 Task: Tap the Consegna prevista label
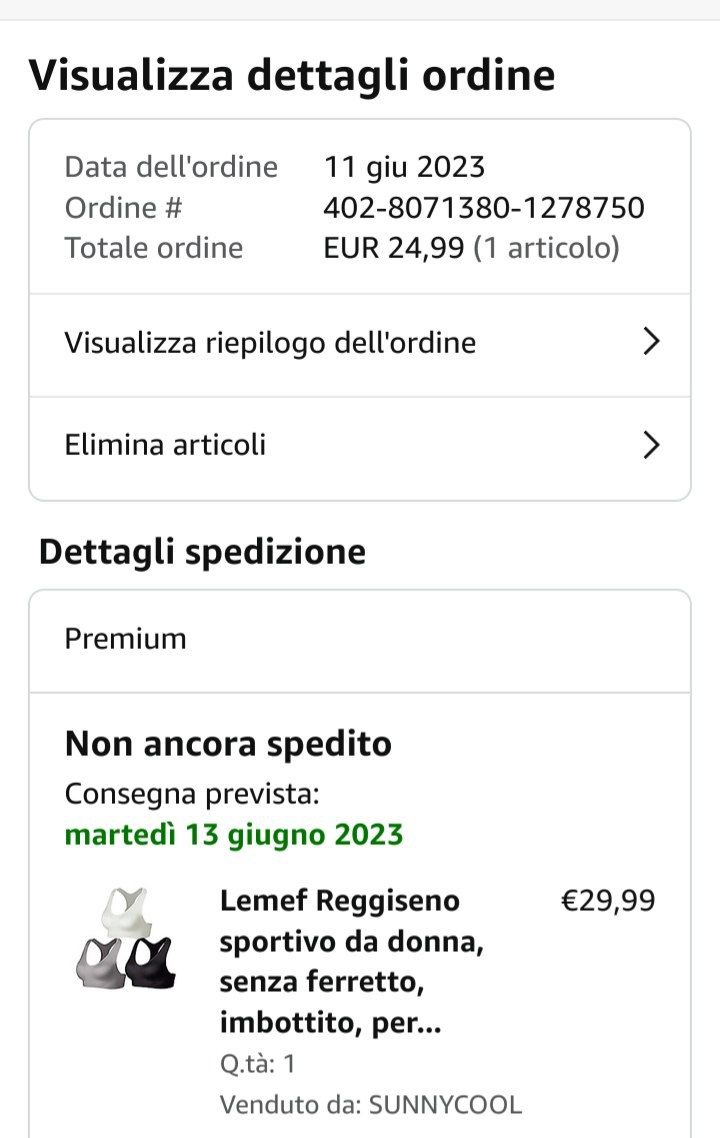pos(192,794)
